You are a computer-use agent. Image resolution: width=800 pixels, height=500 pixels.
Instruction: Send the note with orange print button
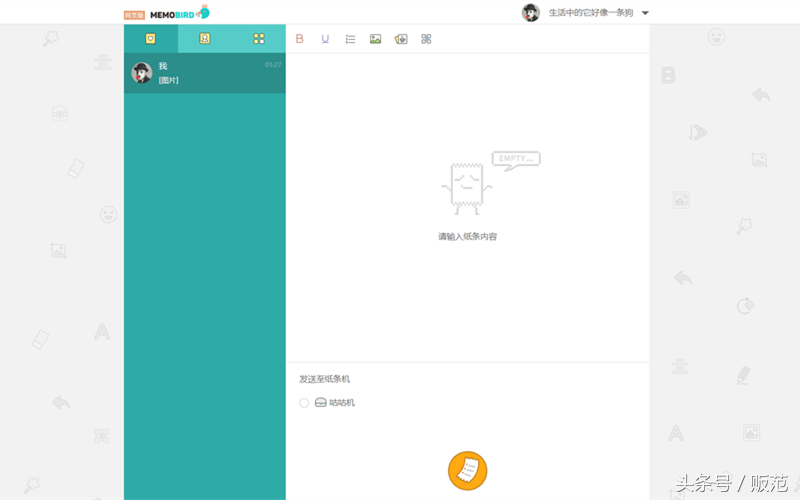coord(467,470)
